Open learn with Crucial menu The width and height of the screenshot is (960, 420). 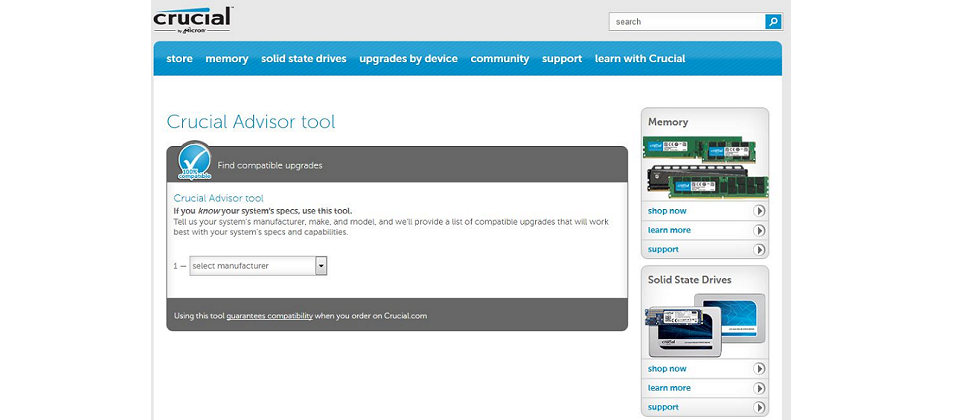[x=640, y=59]
